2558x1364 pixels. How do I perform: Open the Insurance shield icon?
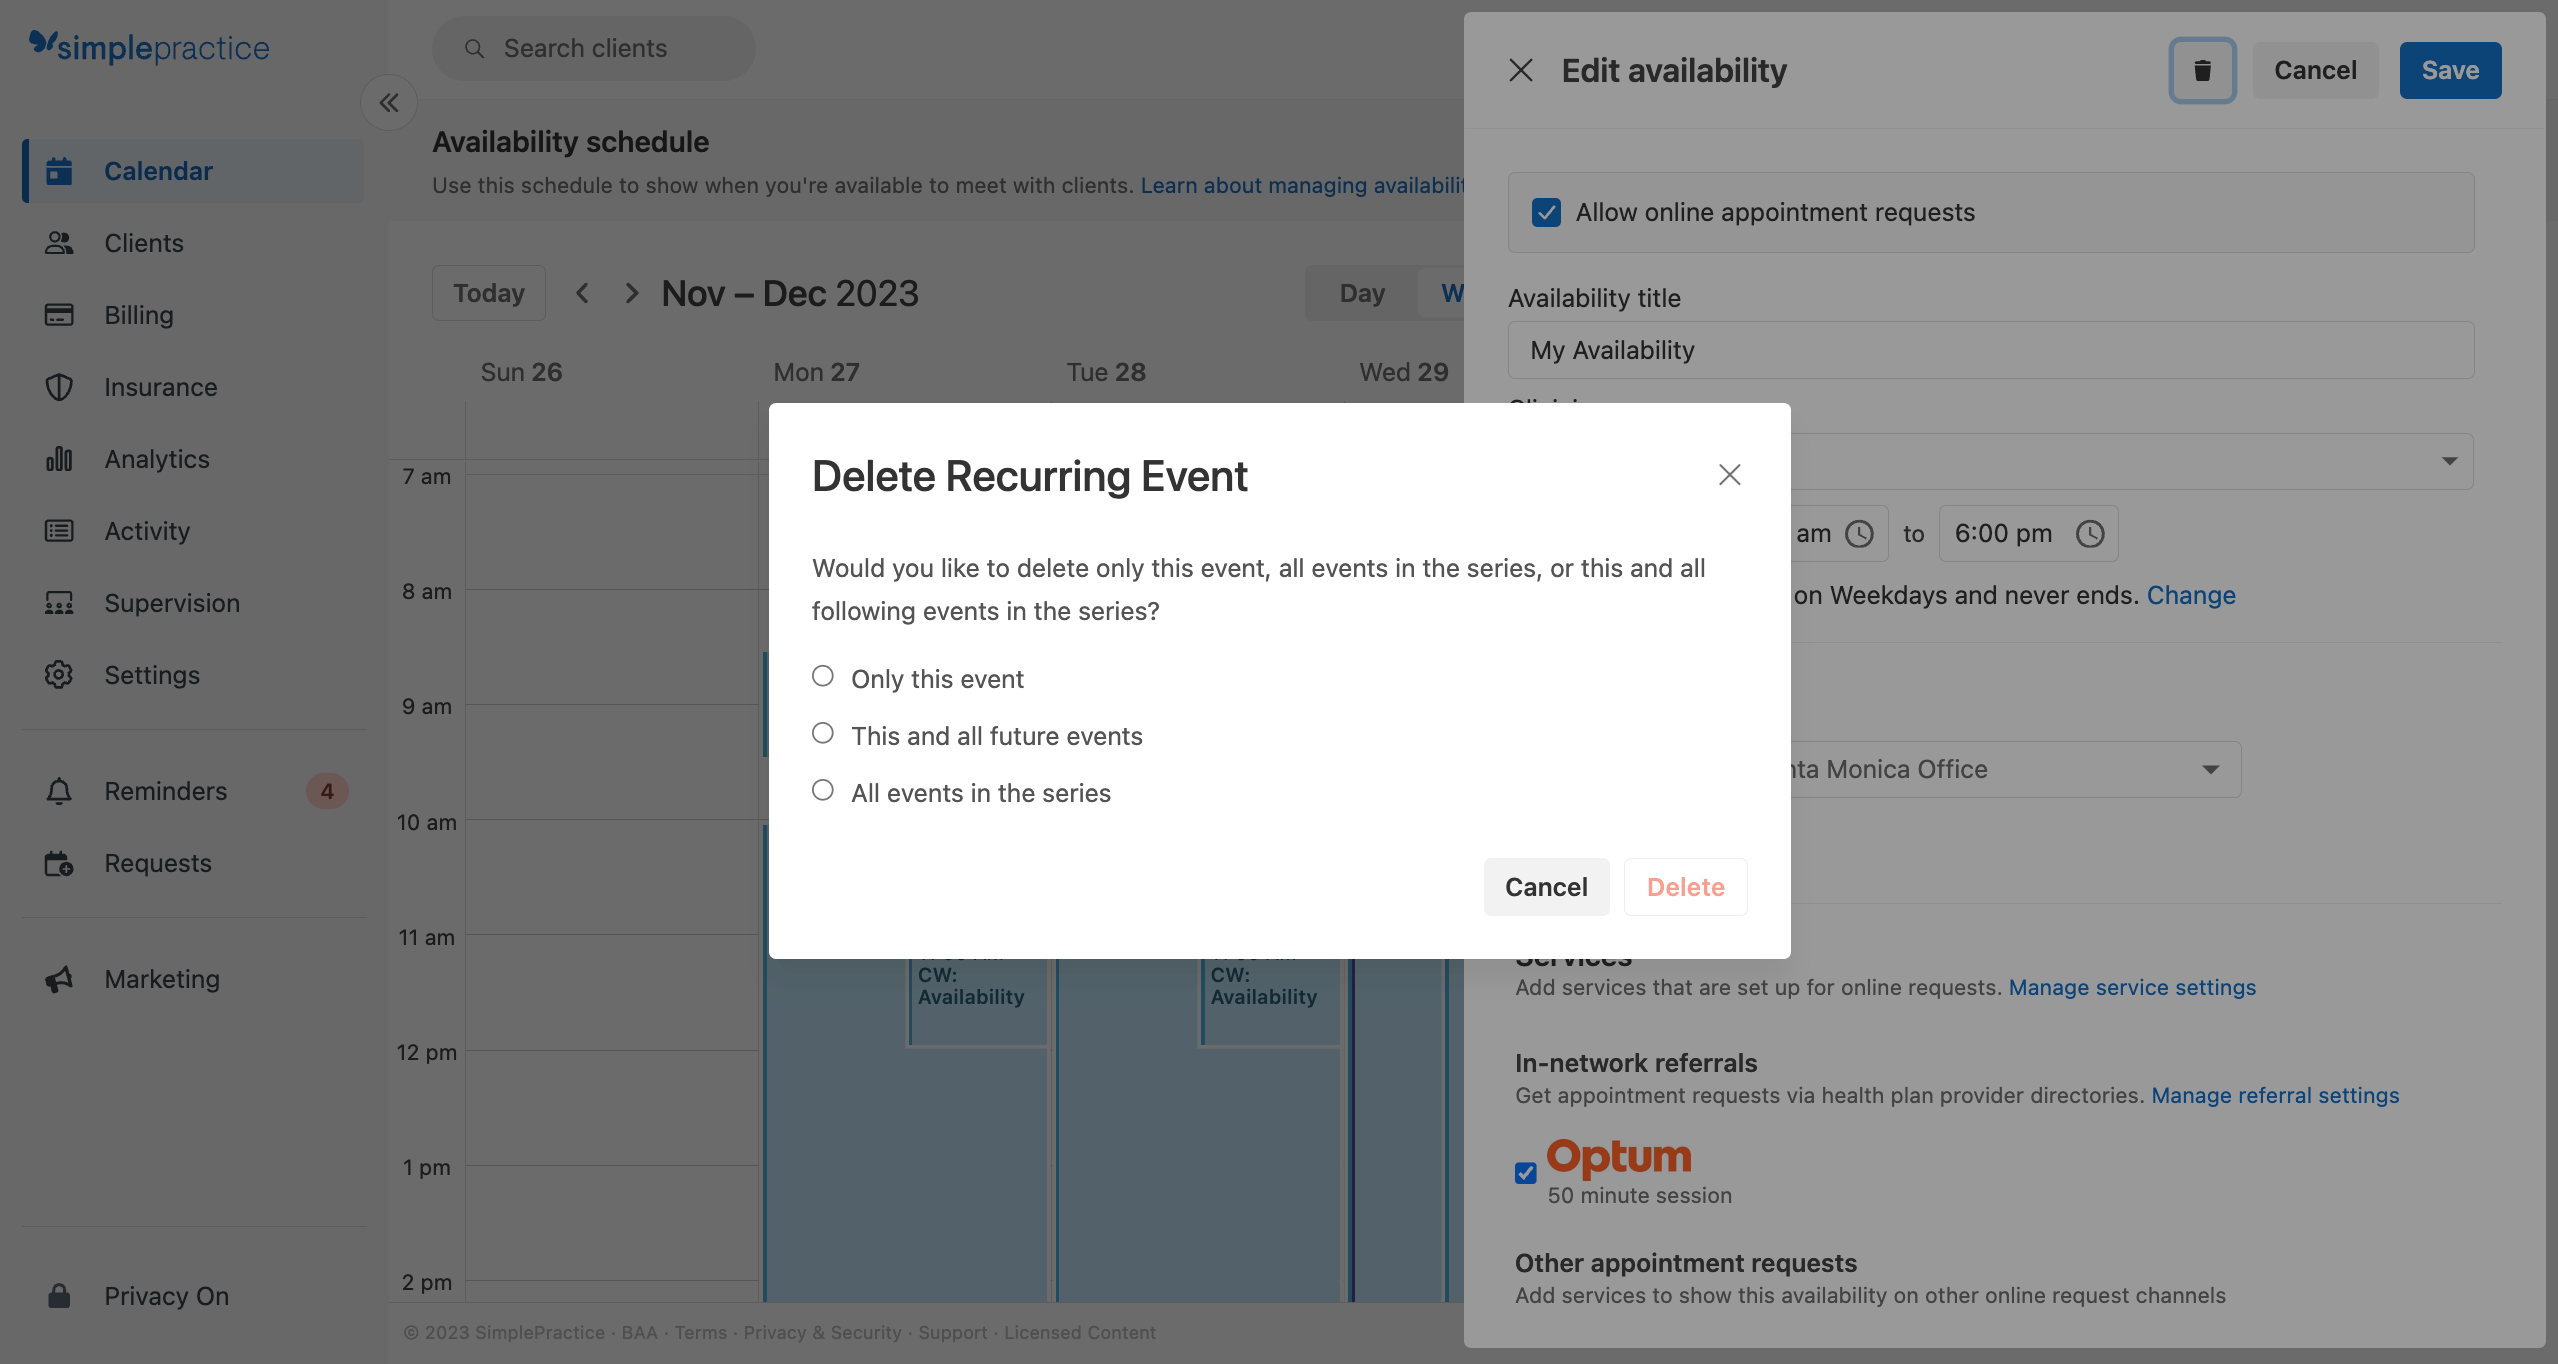(x=59, y=387)
